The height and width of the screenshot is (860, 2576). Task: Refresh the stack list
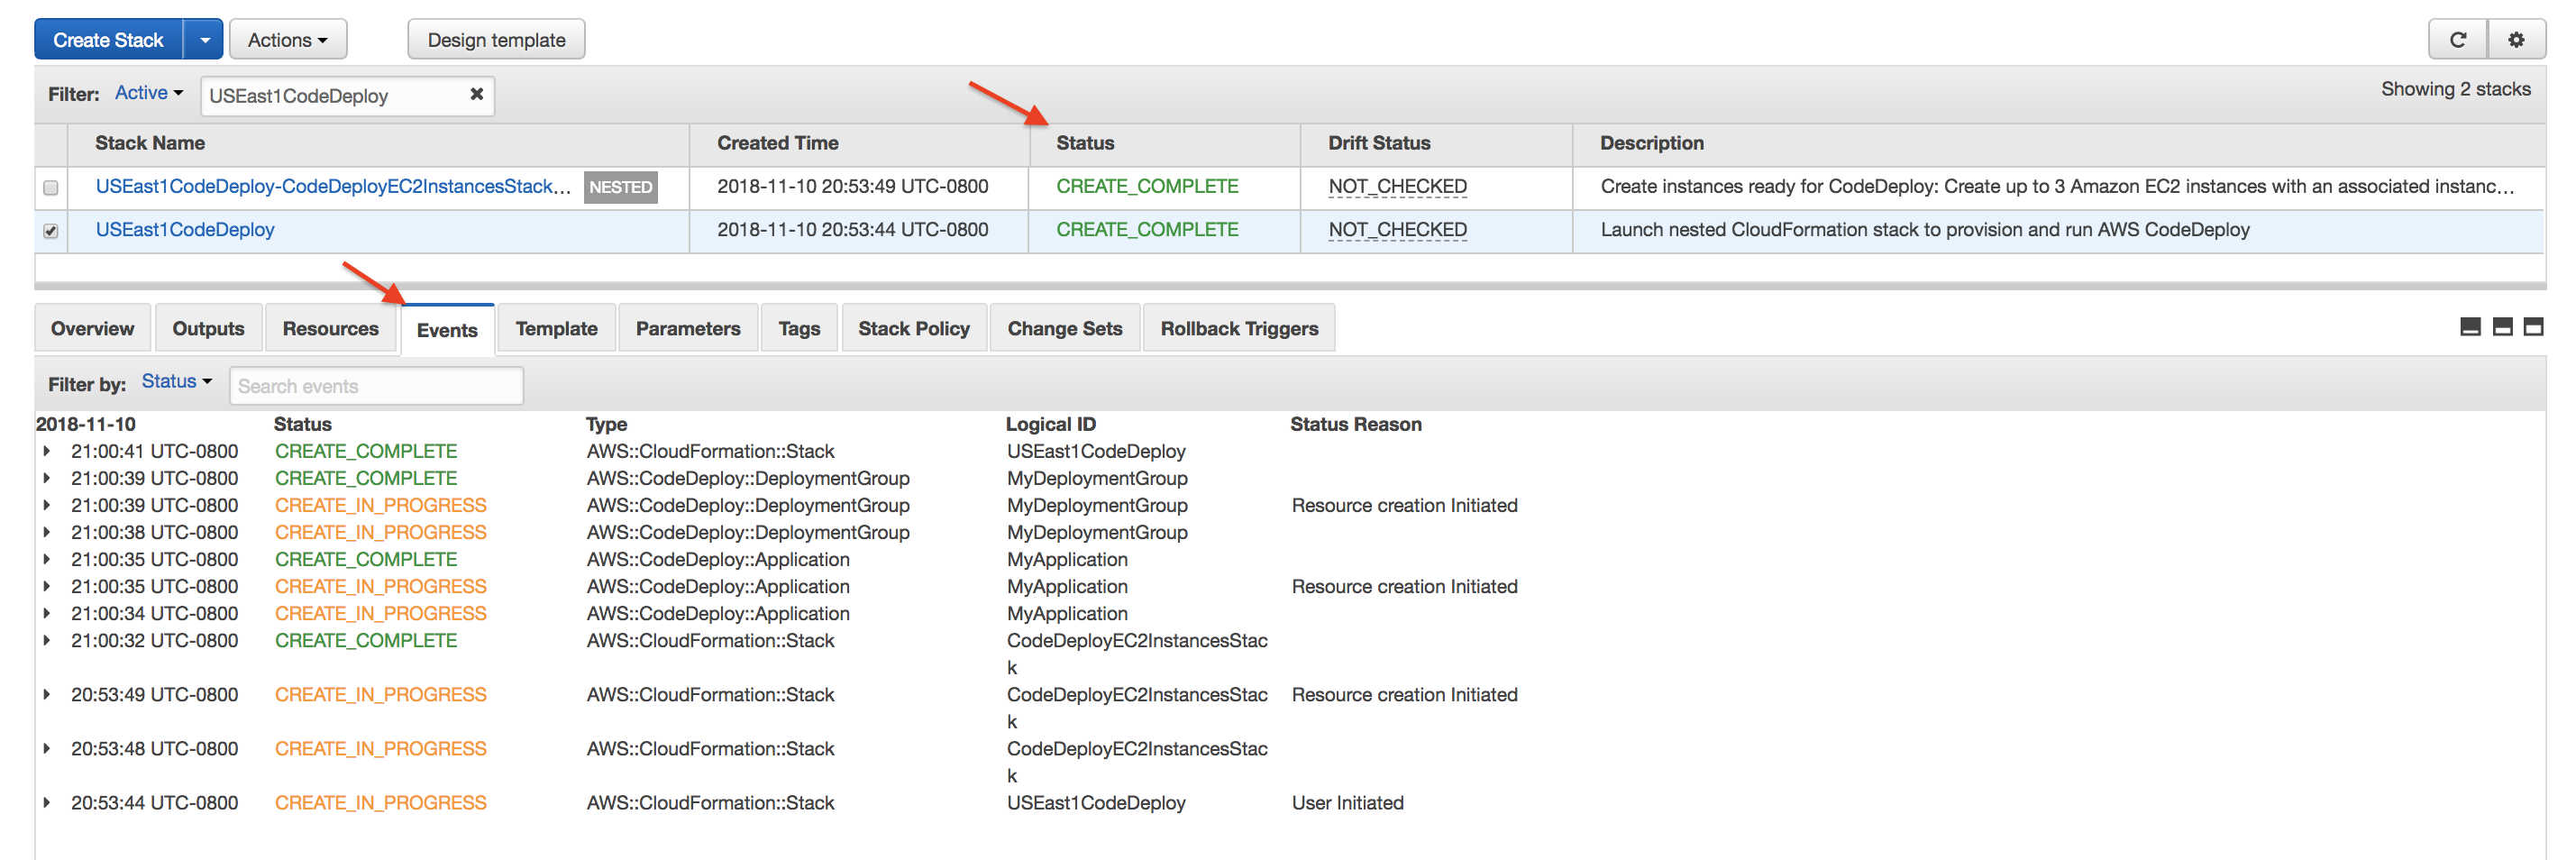2458,40
